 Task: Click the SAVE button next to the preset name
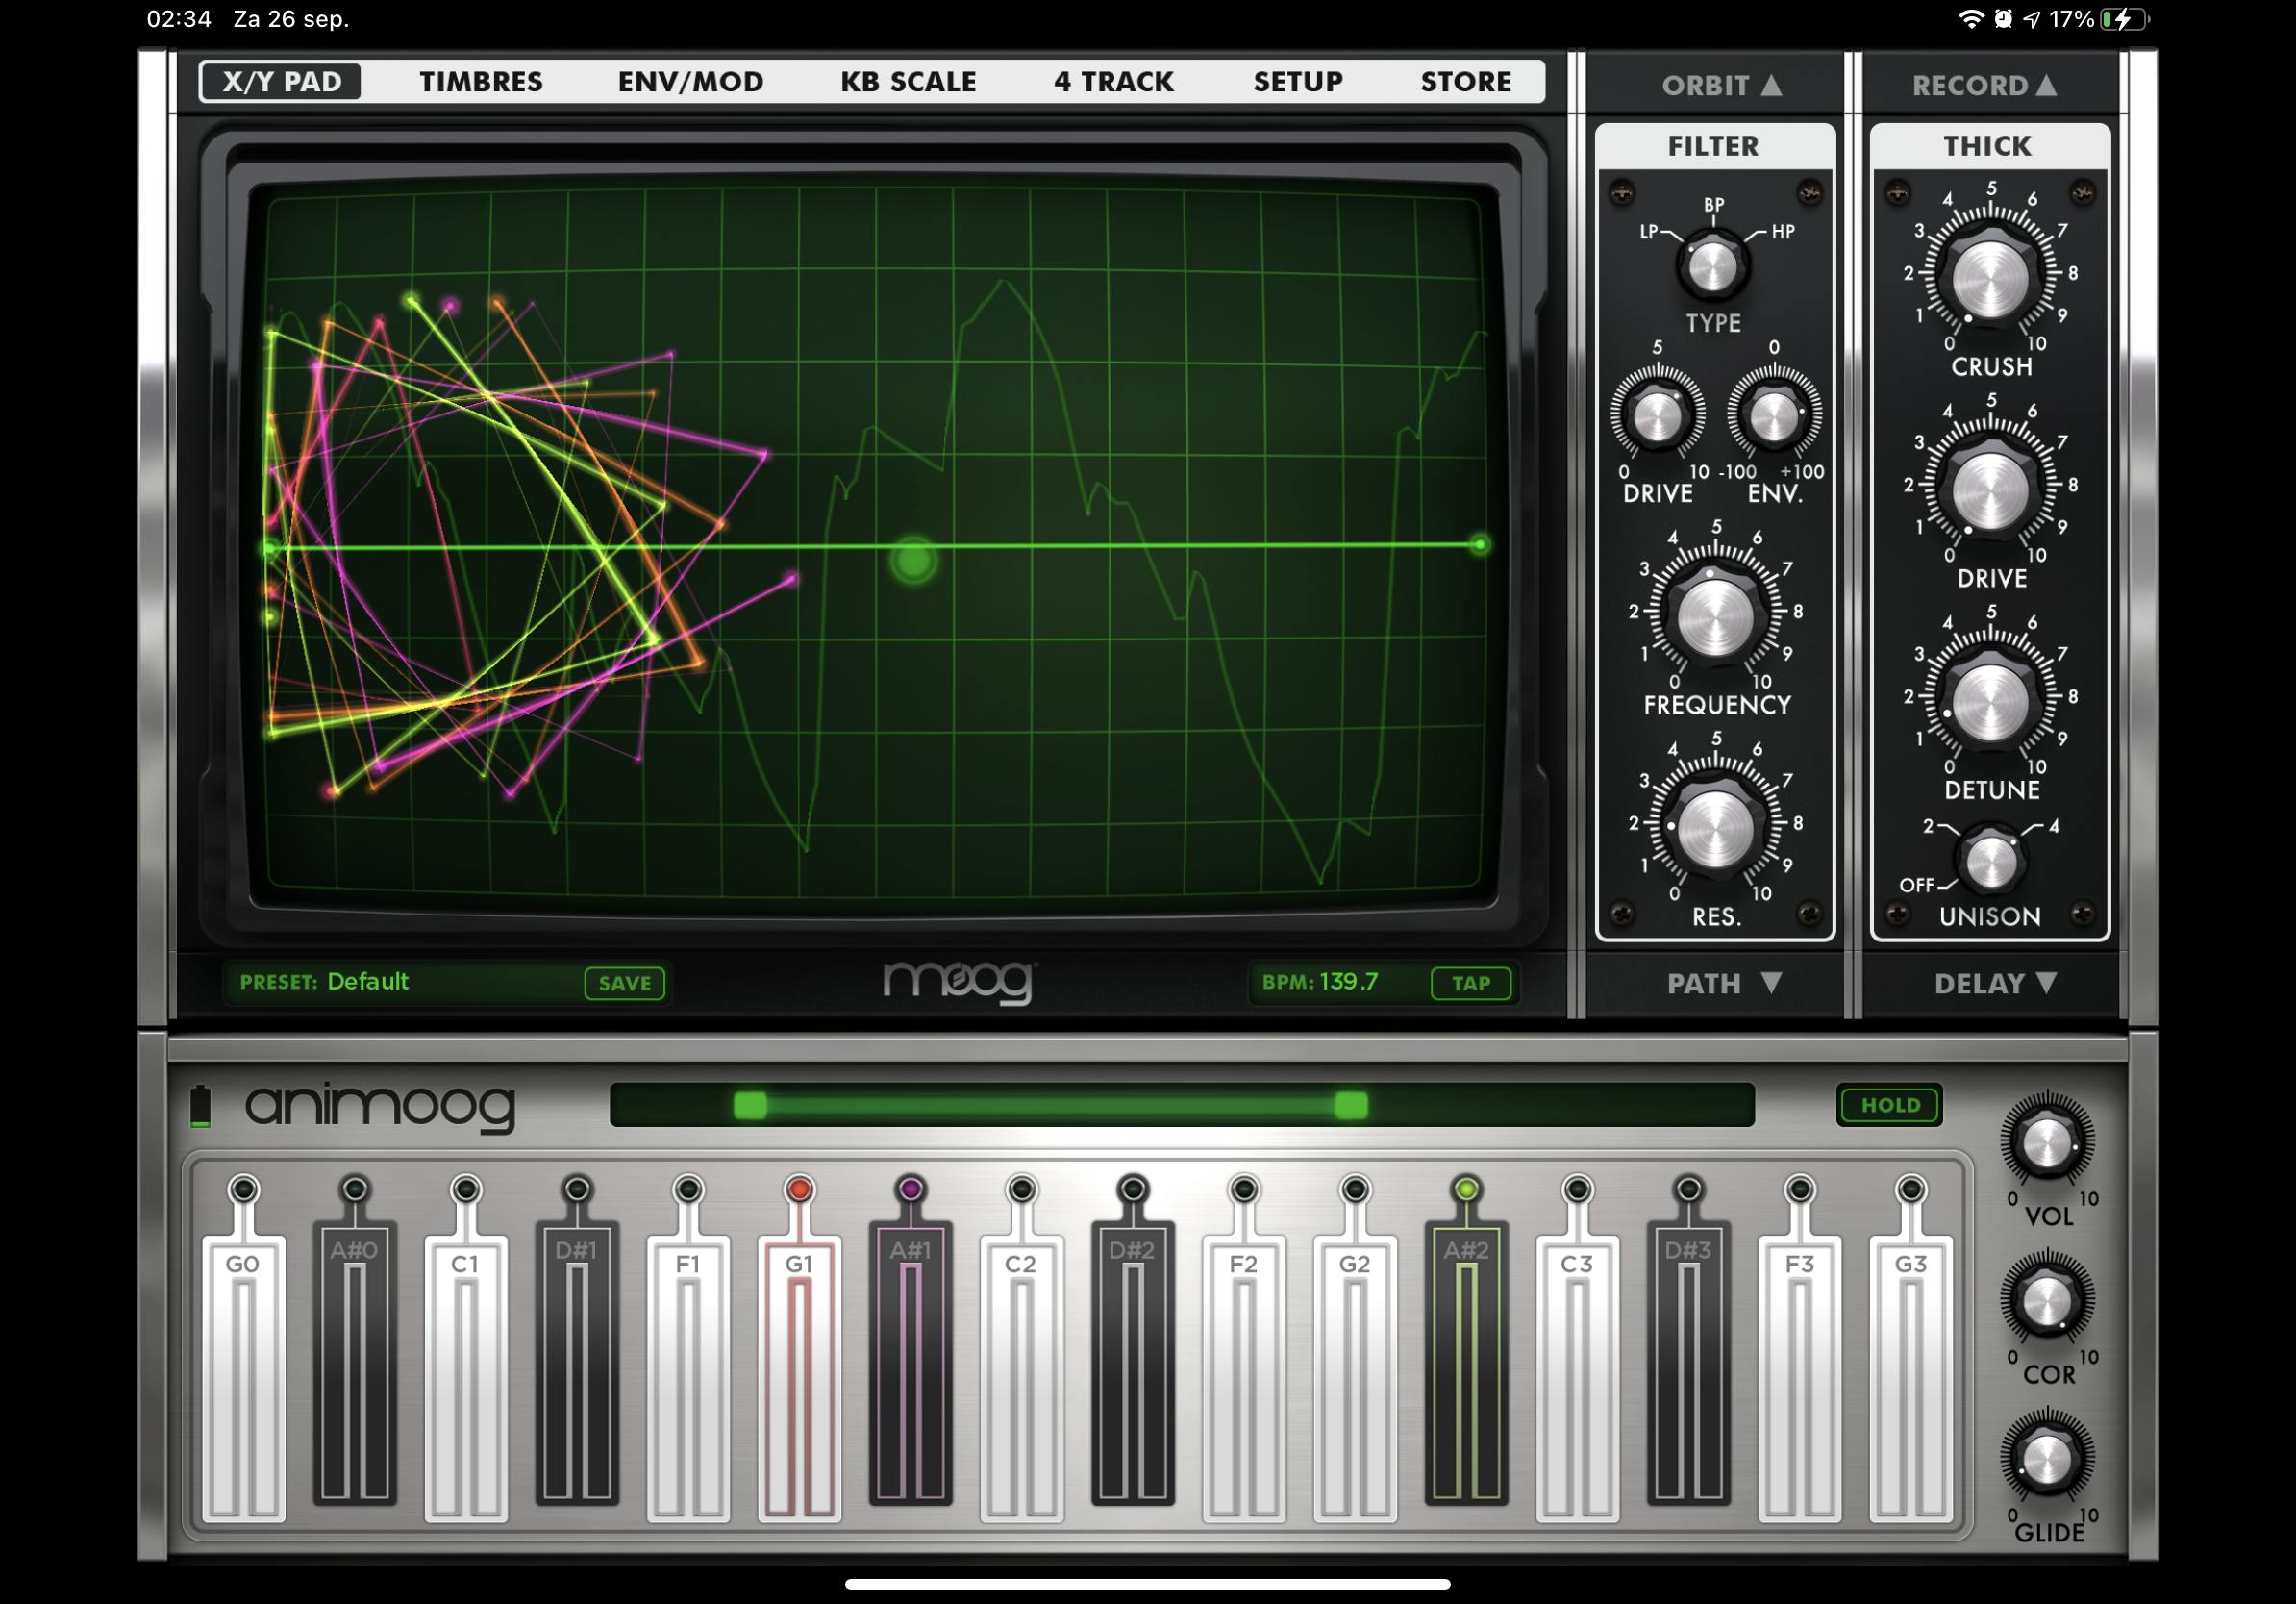[624, 982]
